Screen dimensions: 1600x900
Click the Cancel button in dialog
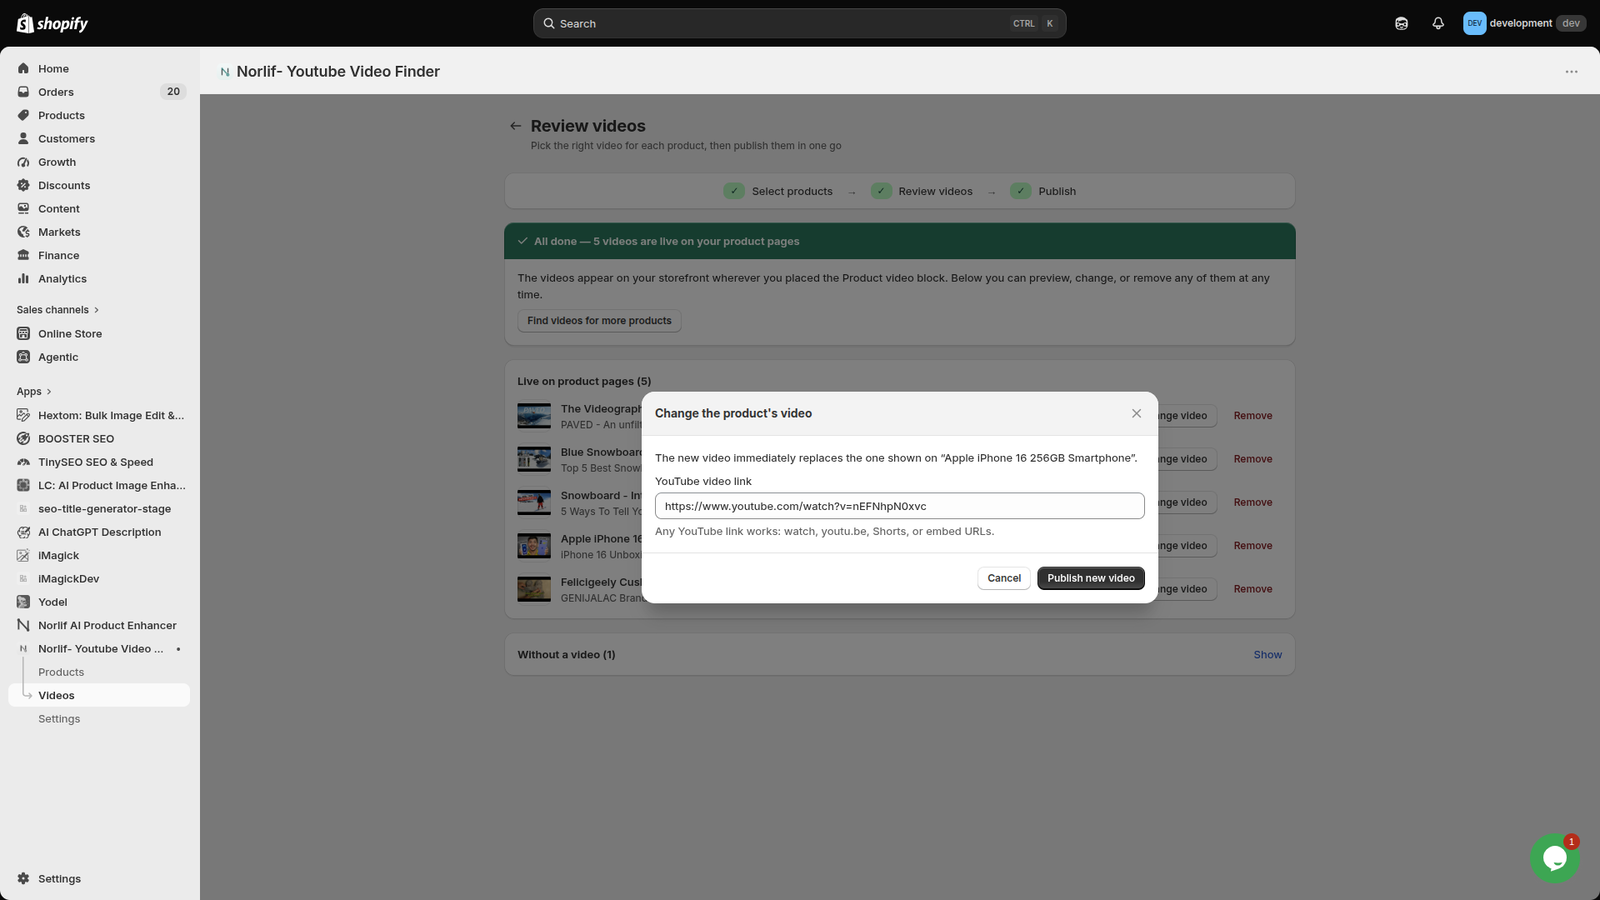click(x=1004, y=578)
